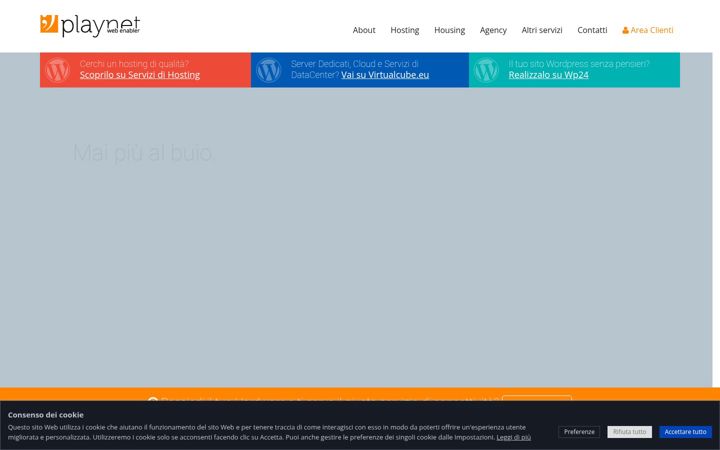
Task: Click the 'Mai più al buio.' slide heading
Action: [143, 152]
